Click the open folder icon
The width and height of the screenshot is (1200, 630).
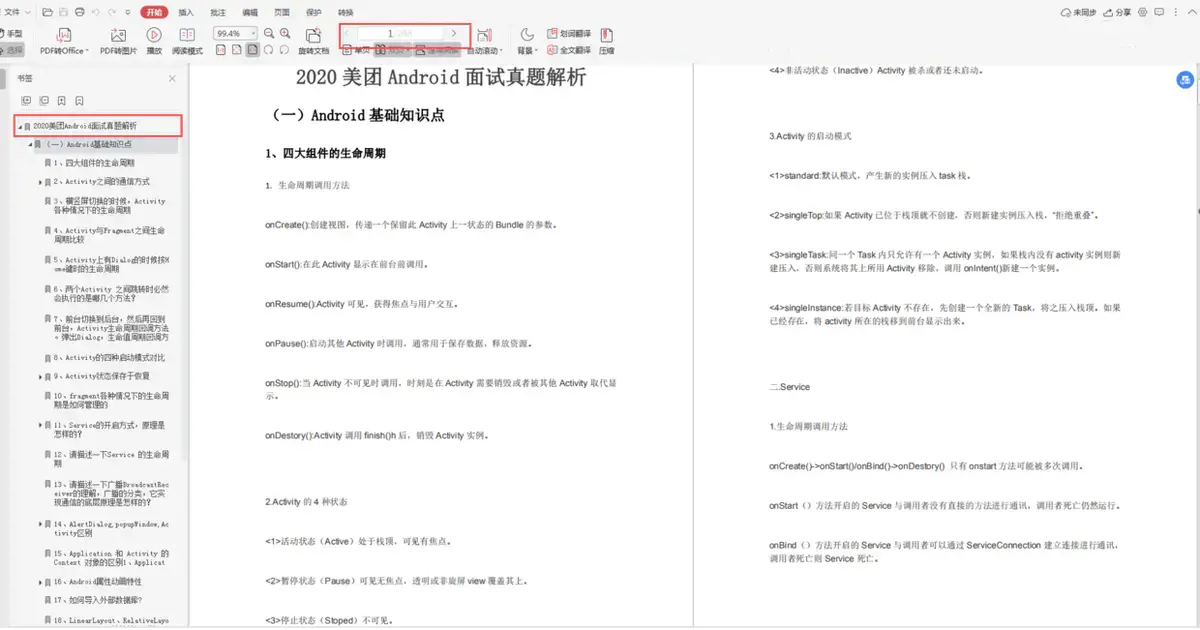(48, 12)
